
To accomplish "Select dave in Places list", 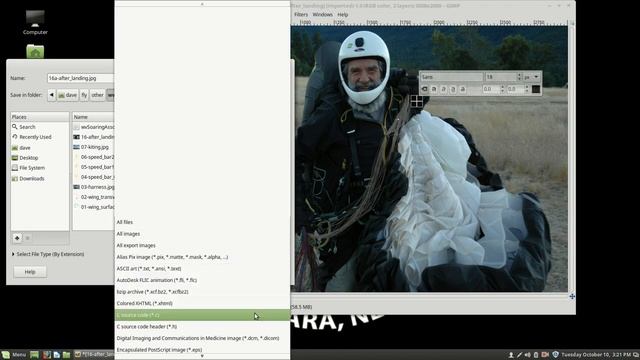I will pos(40,148).
